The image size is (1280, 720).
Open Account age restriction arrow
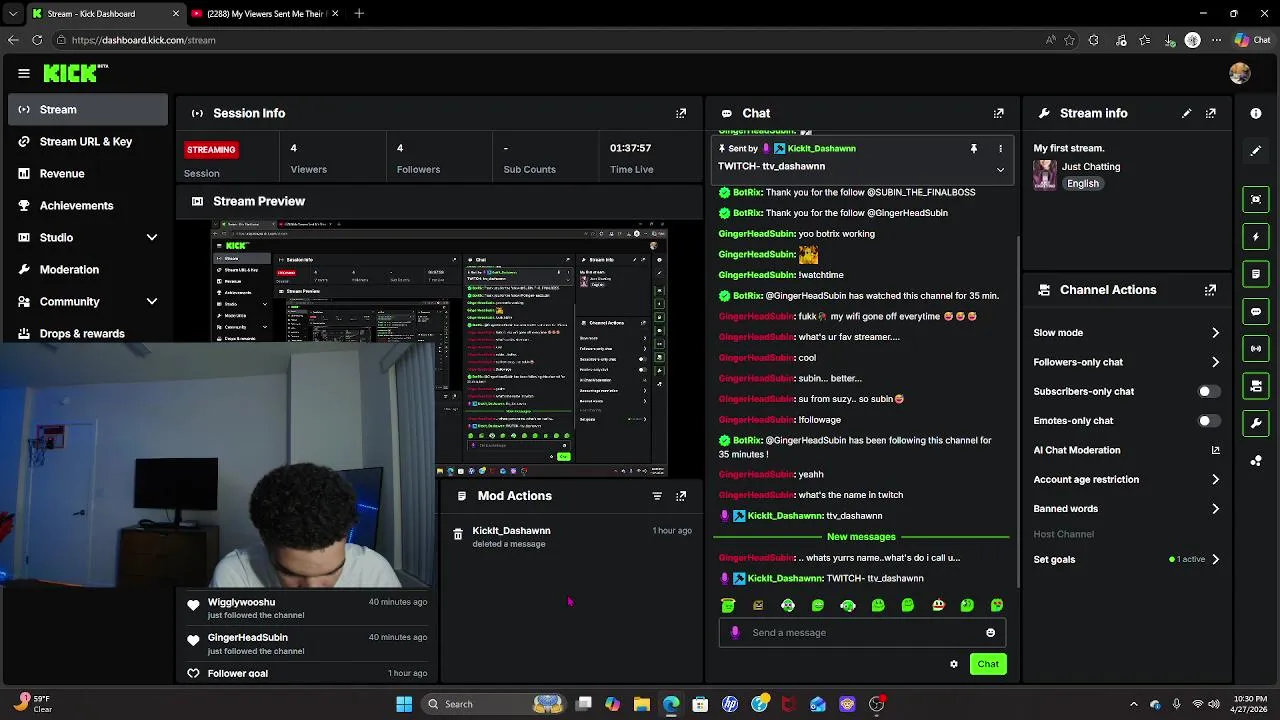(x=1215, y=480)
